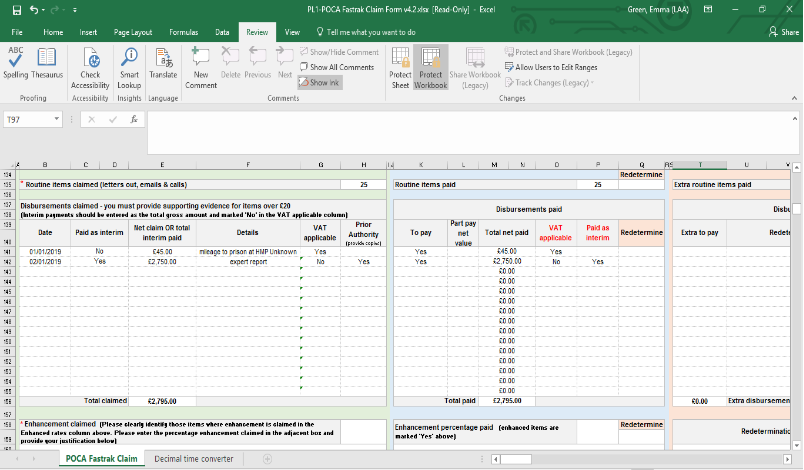Insert a New Comment
The width and height of the screenshot is (804, 470).
[x=200, y=62]
